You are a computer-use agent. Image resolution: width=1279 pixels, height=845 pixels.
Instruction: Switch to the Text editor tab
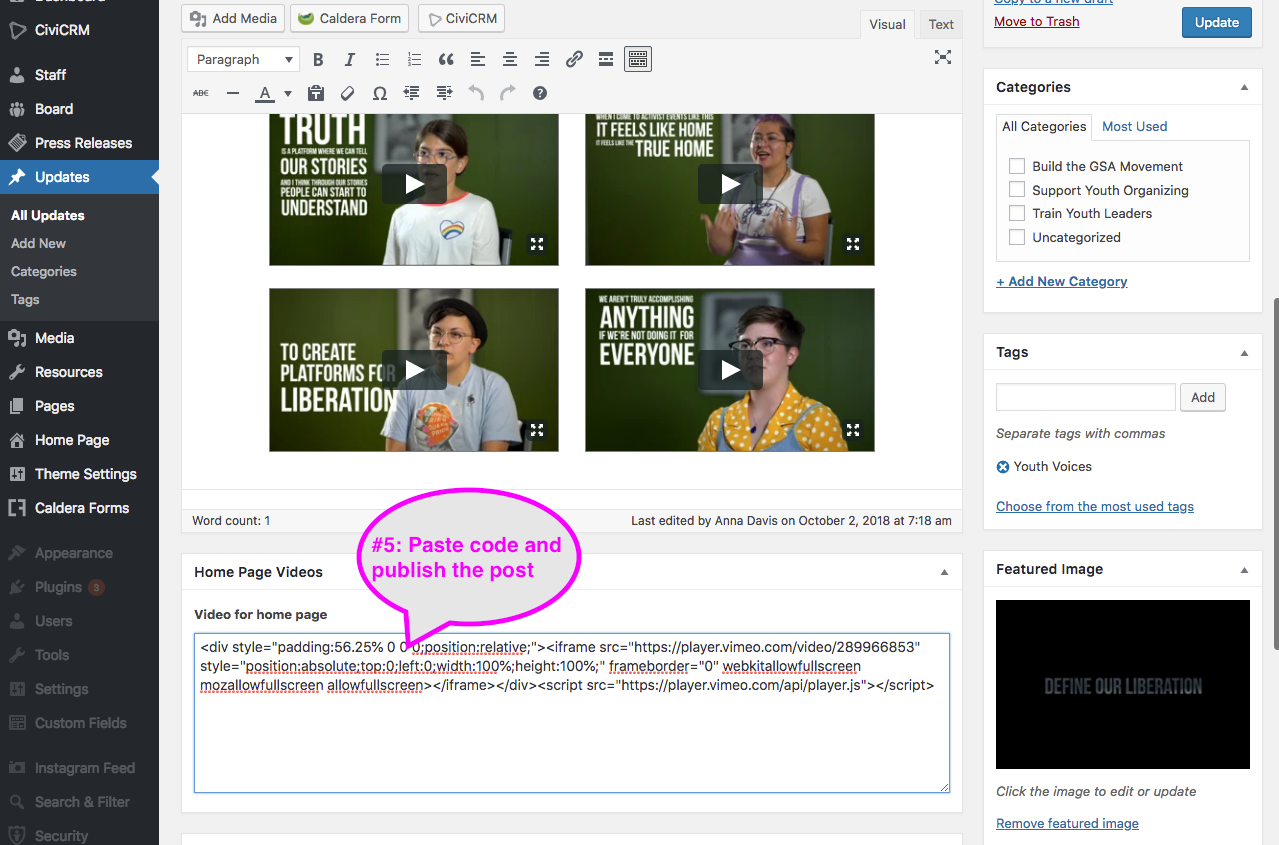pyautogui.click(x=941, y=24)
